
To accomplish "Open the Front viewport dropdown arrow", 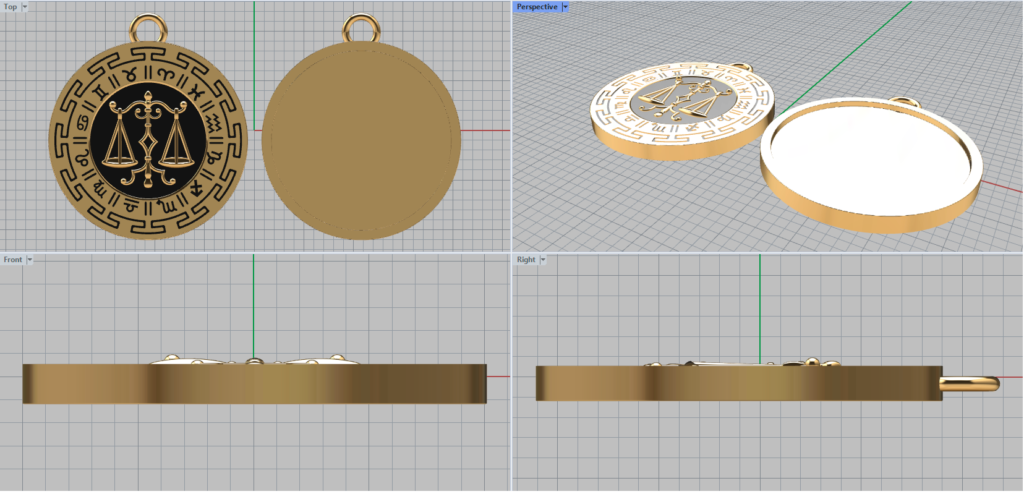I will coord(30,260).
